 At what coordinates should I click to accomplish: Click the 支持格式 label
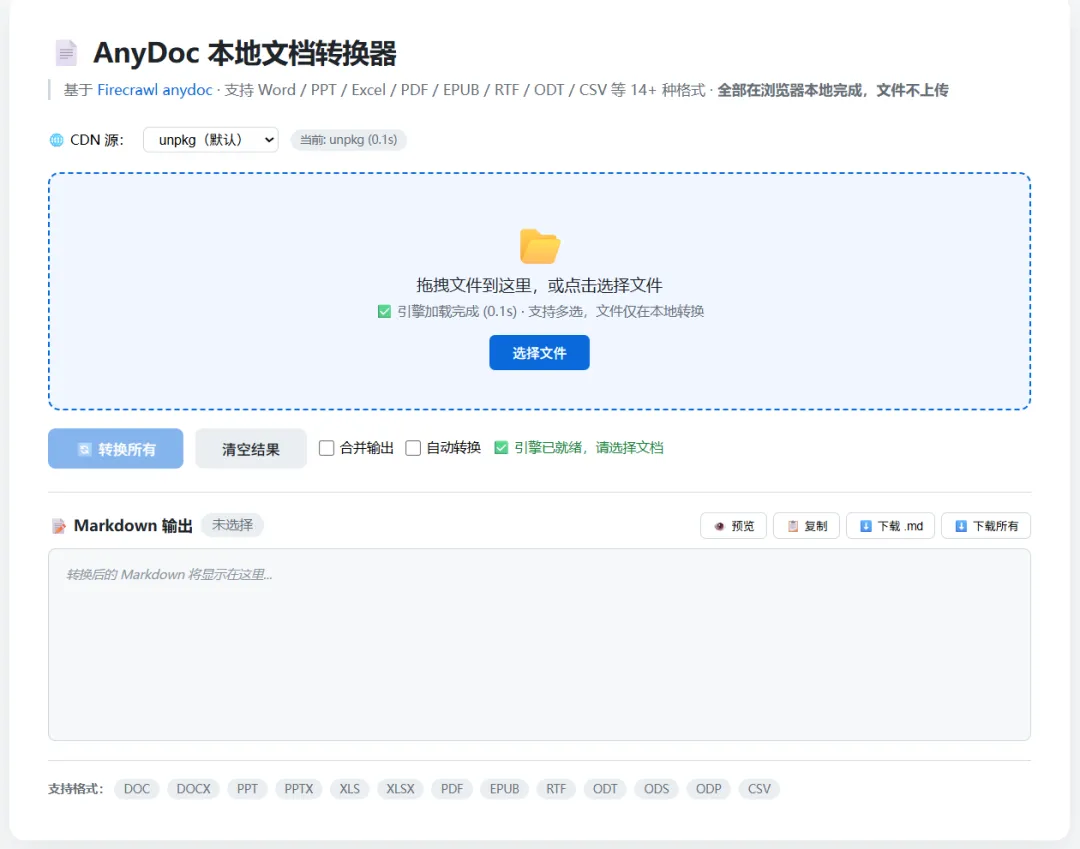coord(75,789)
